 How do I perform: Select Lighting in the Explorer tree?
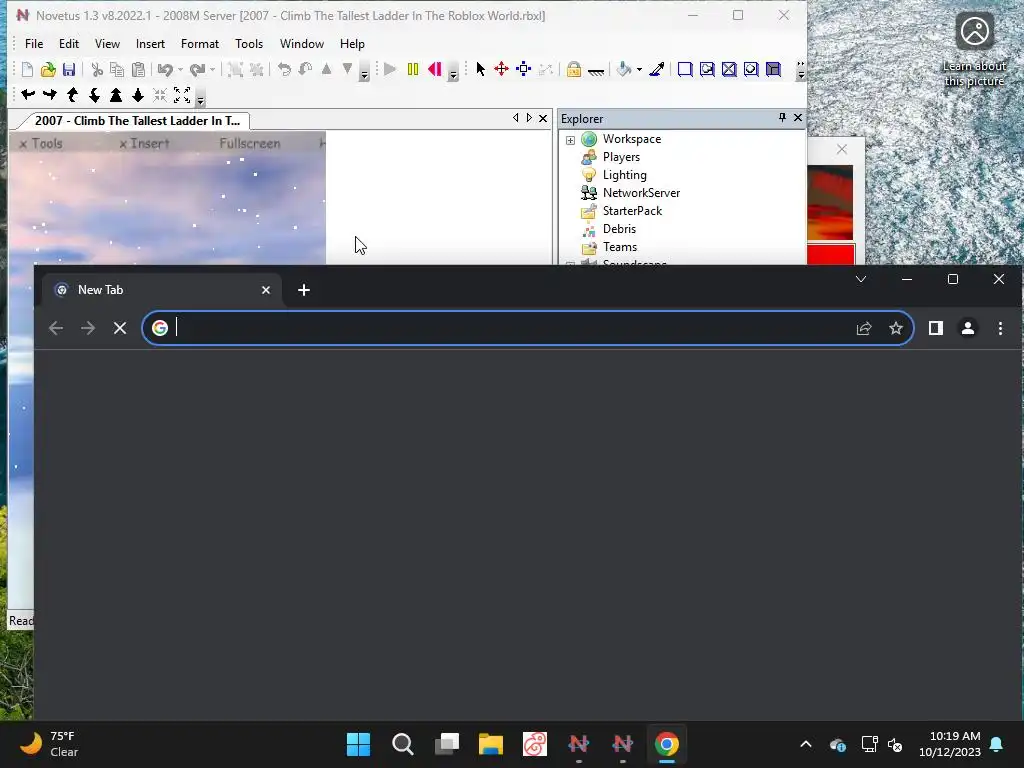pos(624,175)
